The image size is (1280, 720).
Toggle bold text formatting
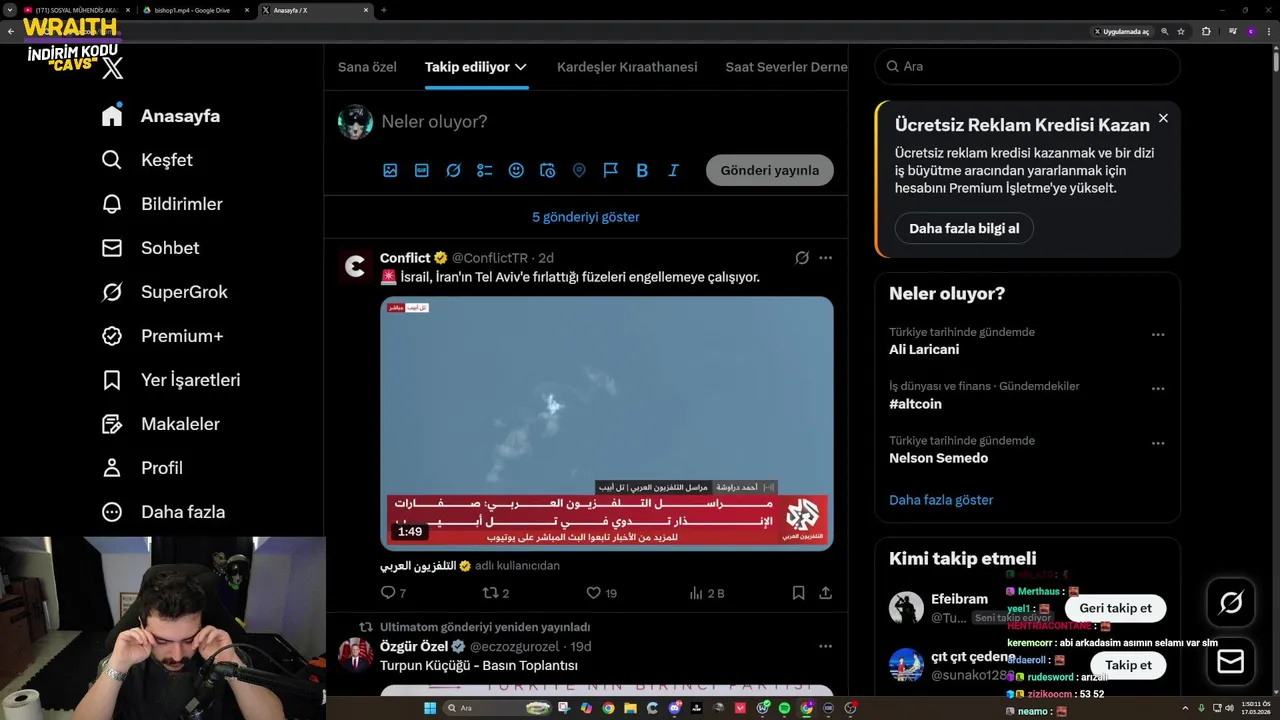[642, 171]
